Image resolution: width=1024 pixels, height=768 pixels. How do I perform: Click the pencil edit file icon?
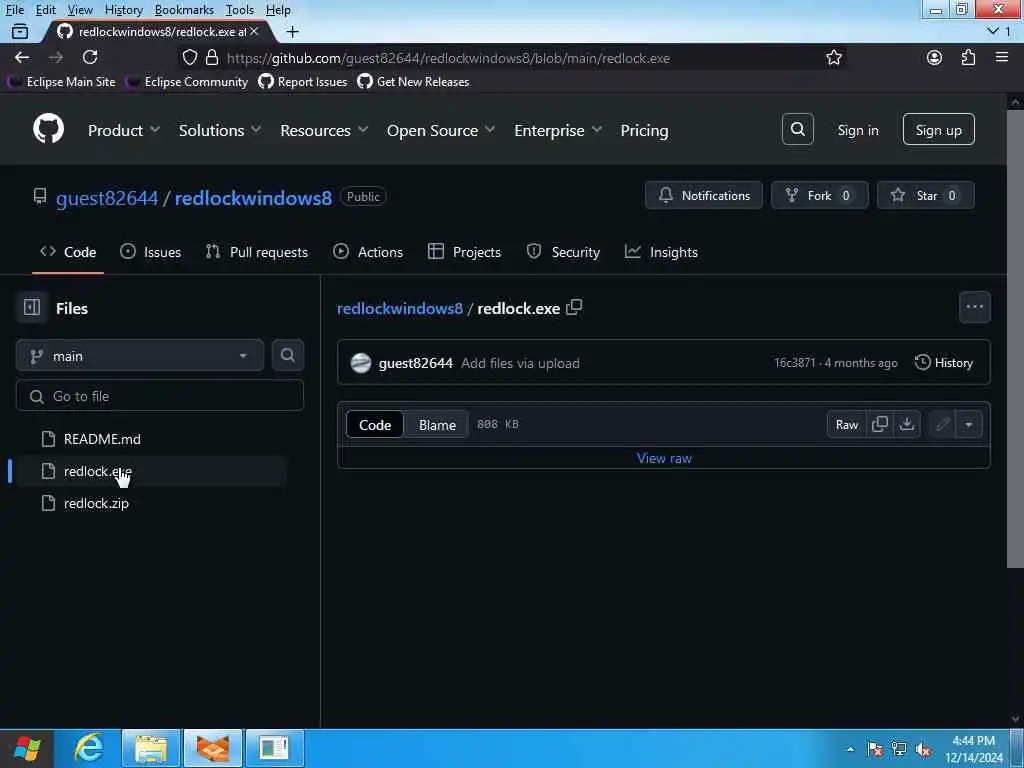[x=942, y=424]
